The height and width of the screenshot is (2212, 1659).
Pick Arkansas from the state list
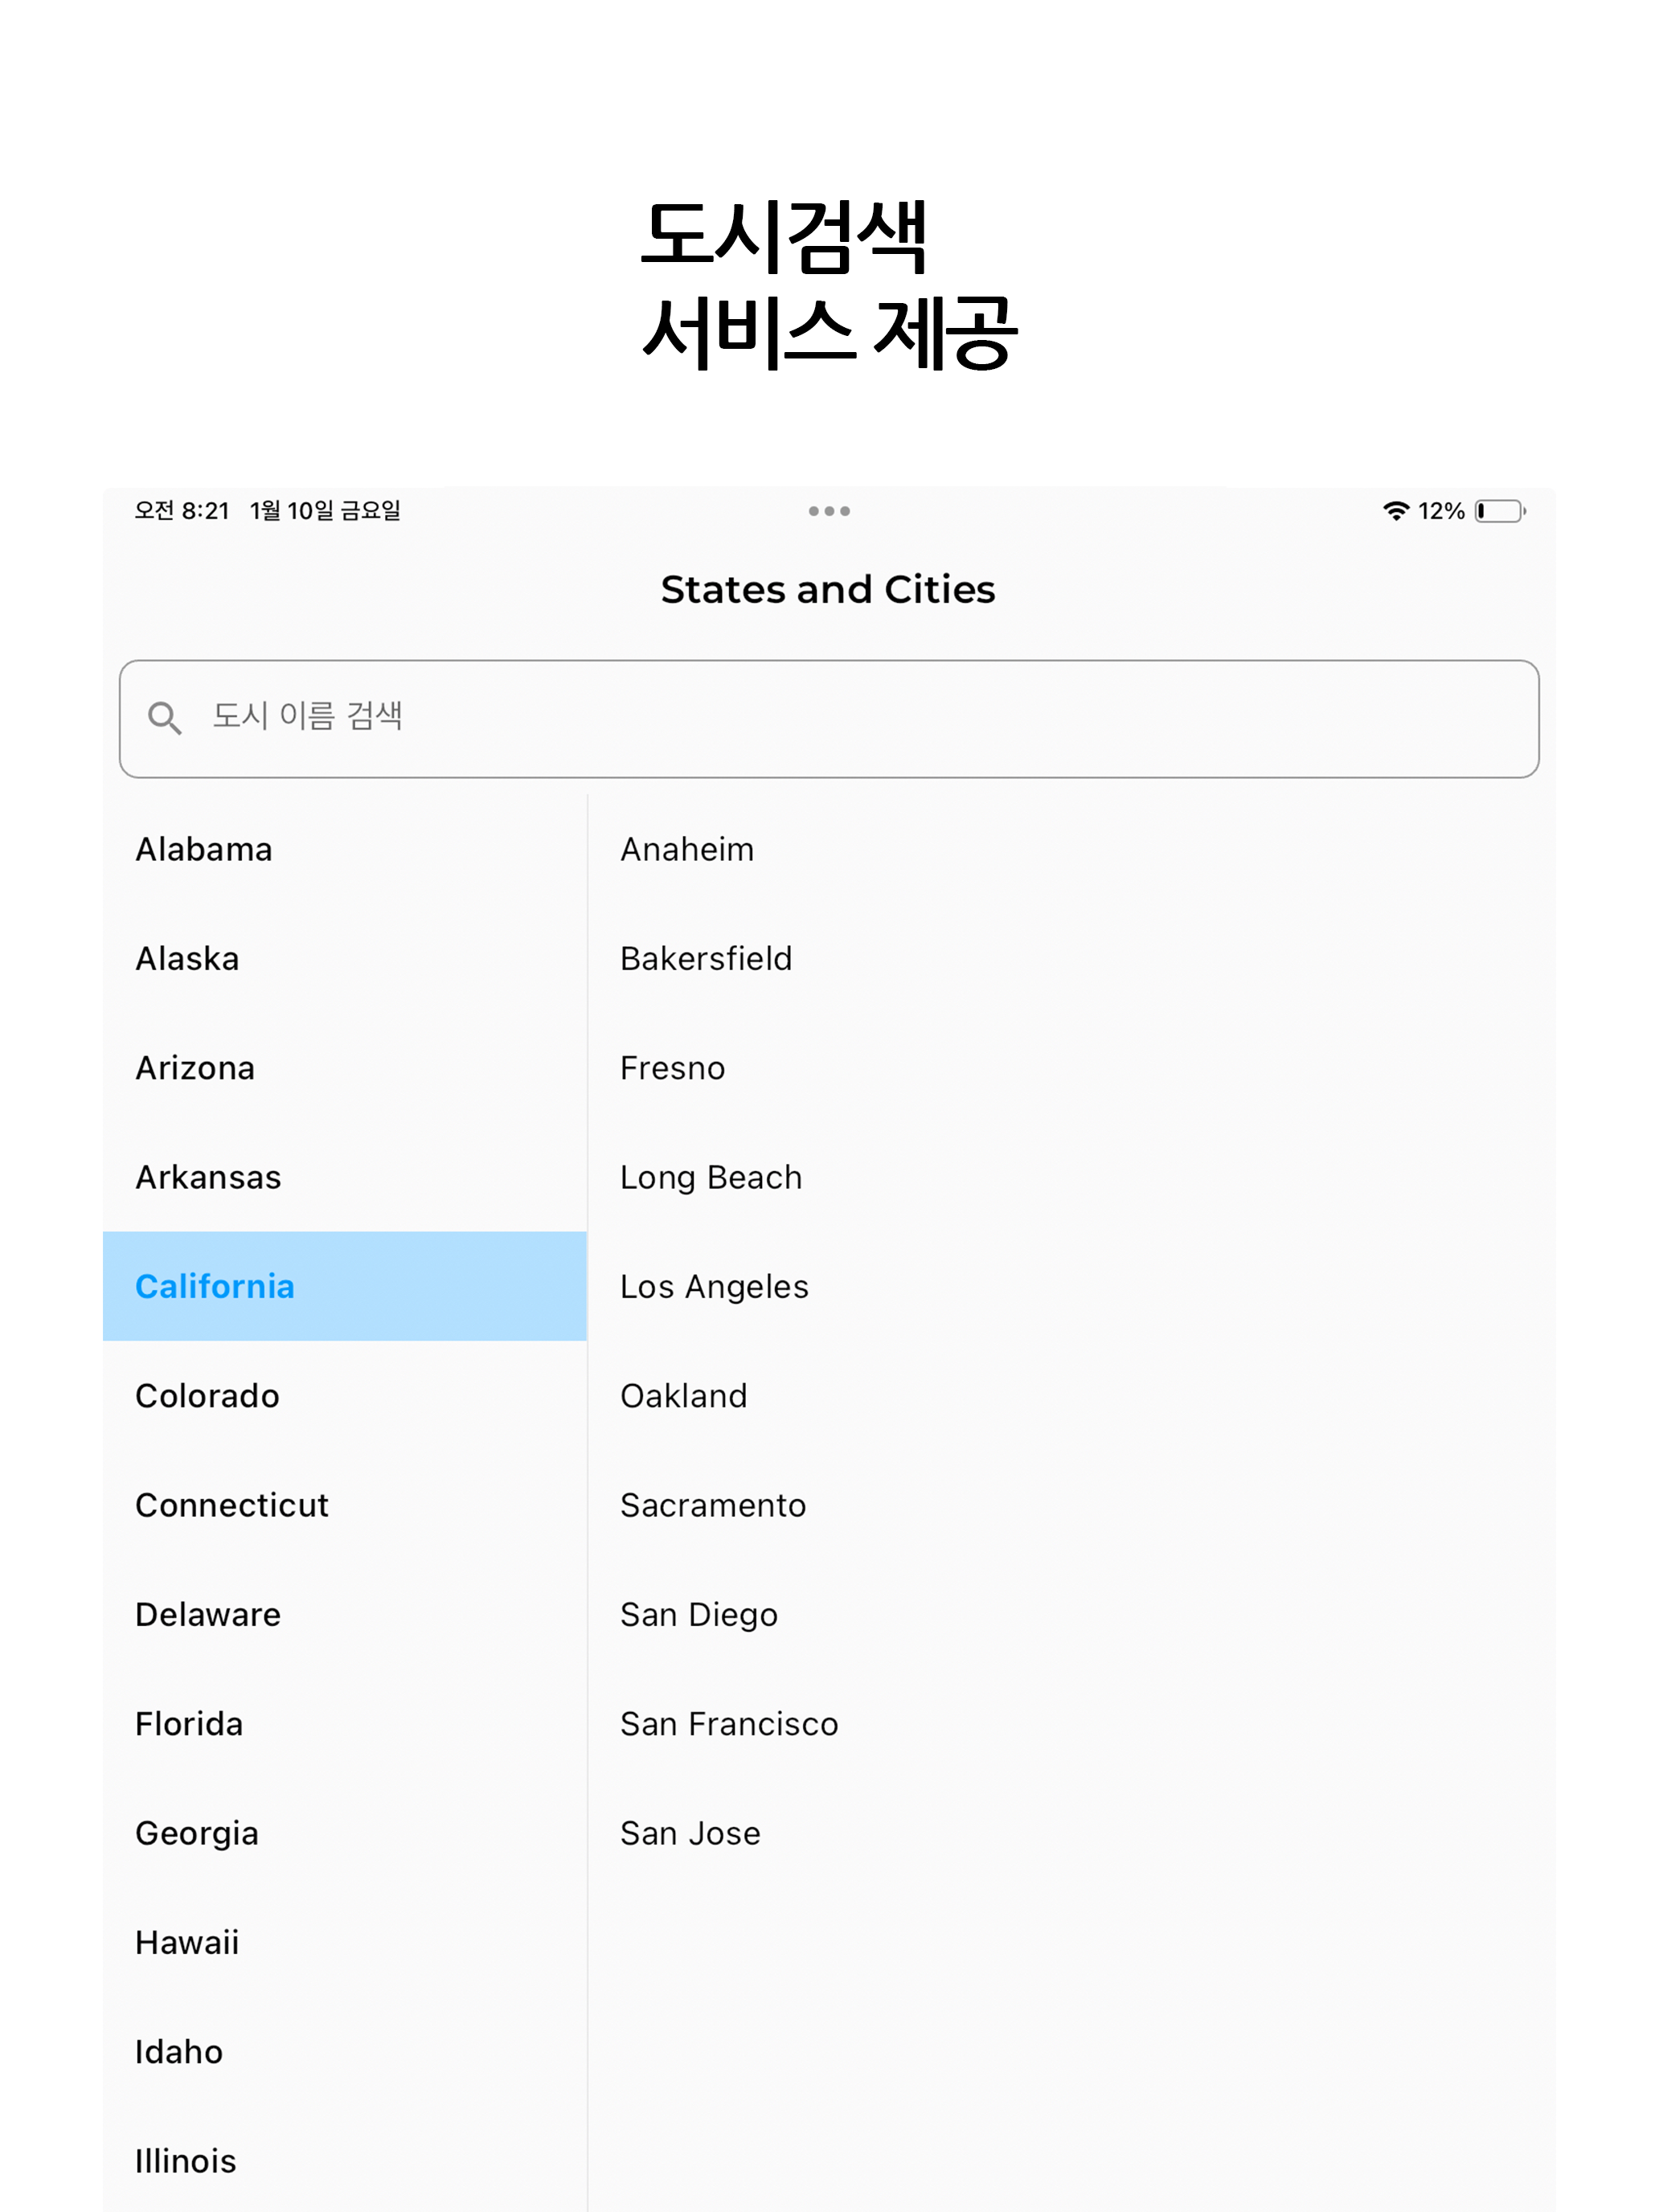click(x=345, y=1177)
